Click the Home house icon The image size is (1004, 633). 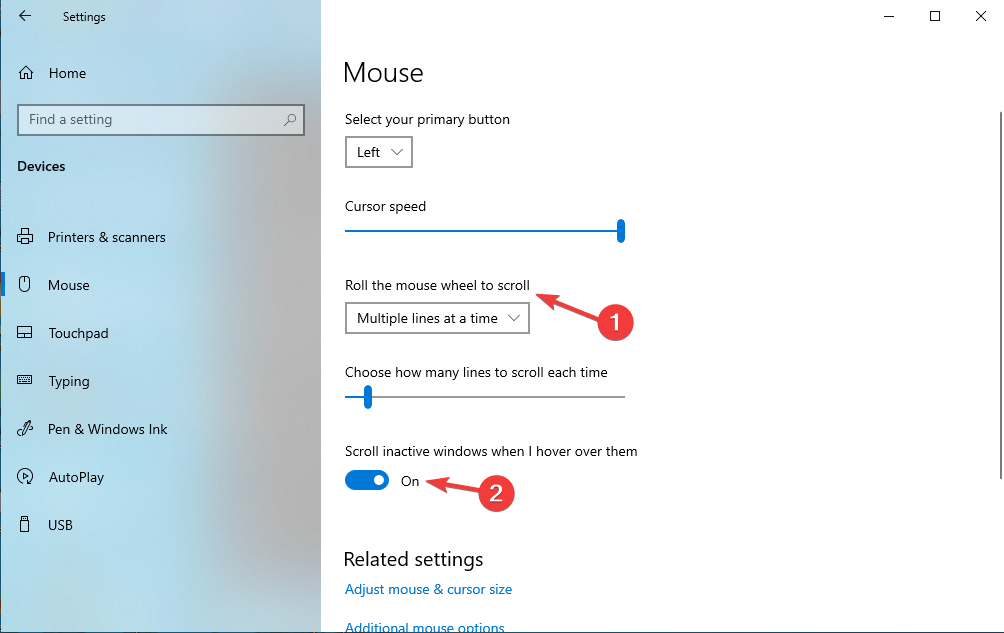pos(26,73)
